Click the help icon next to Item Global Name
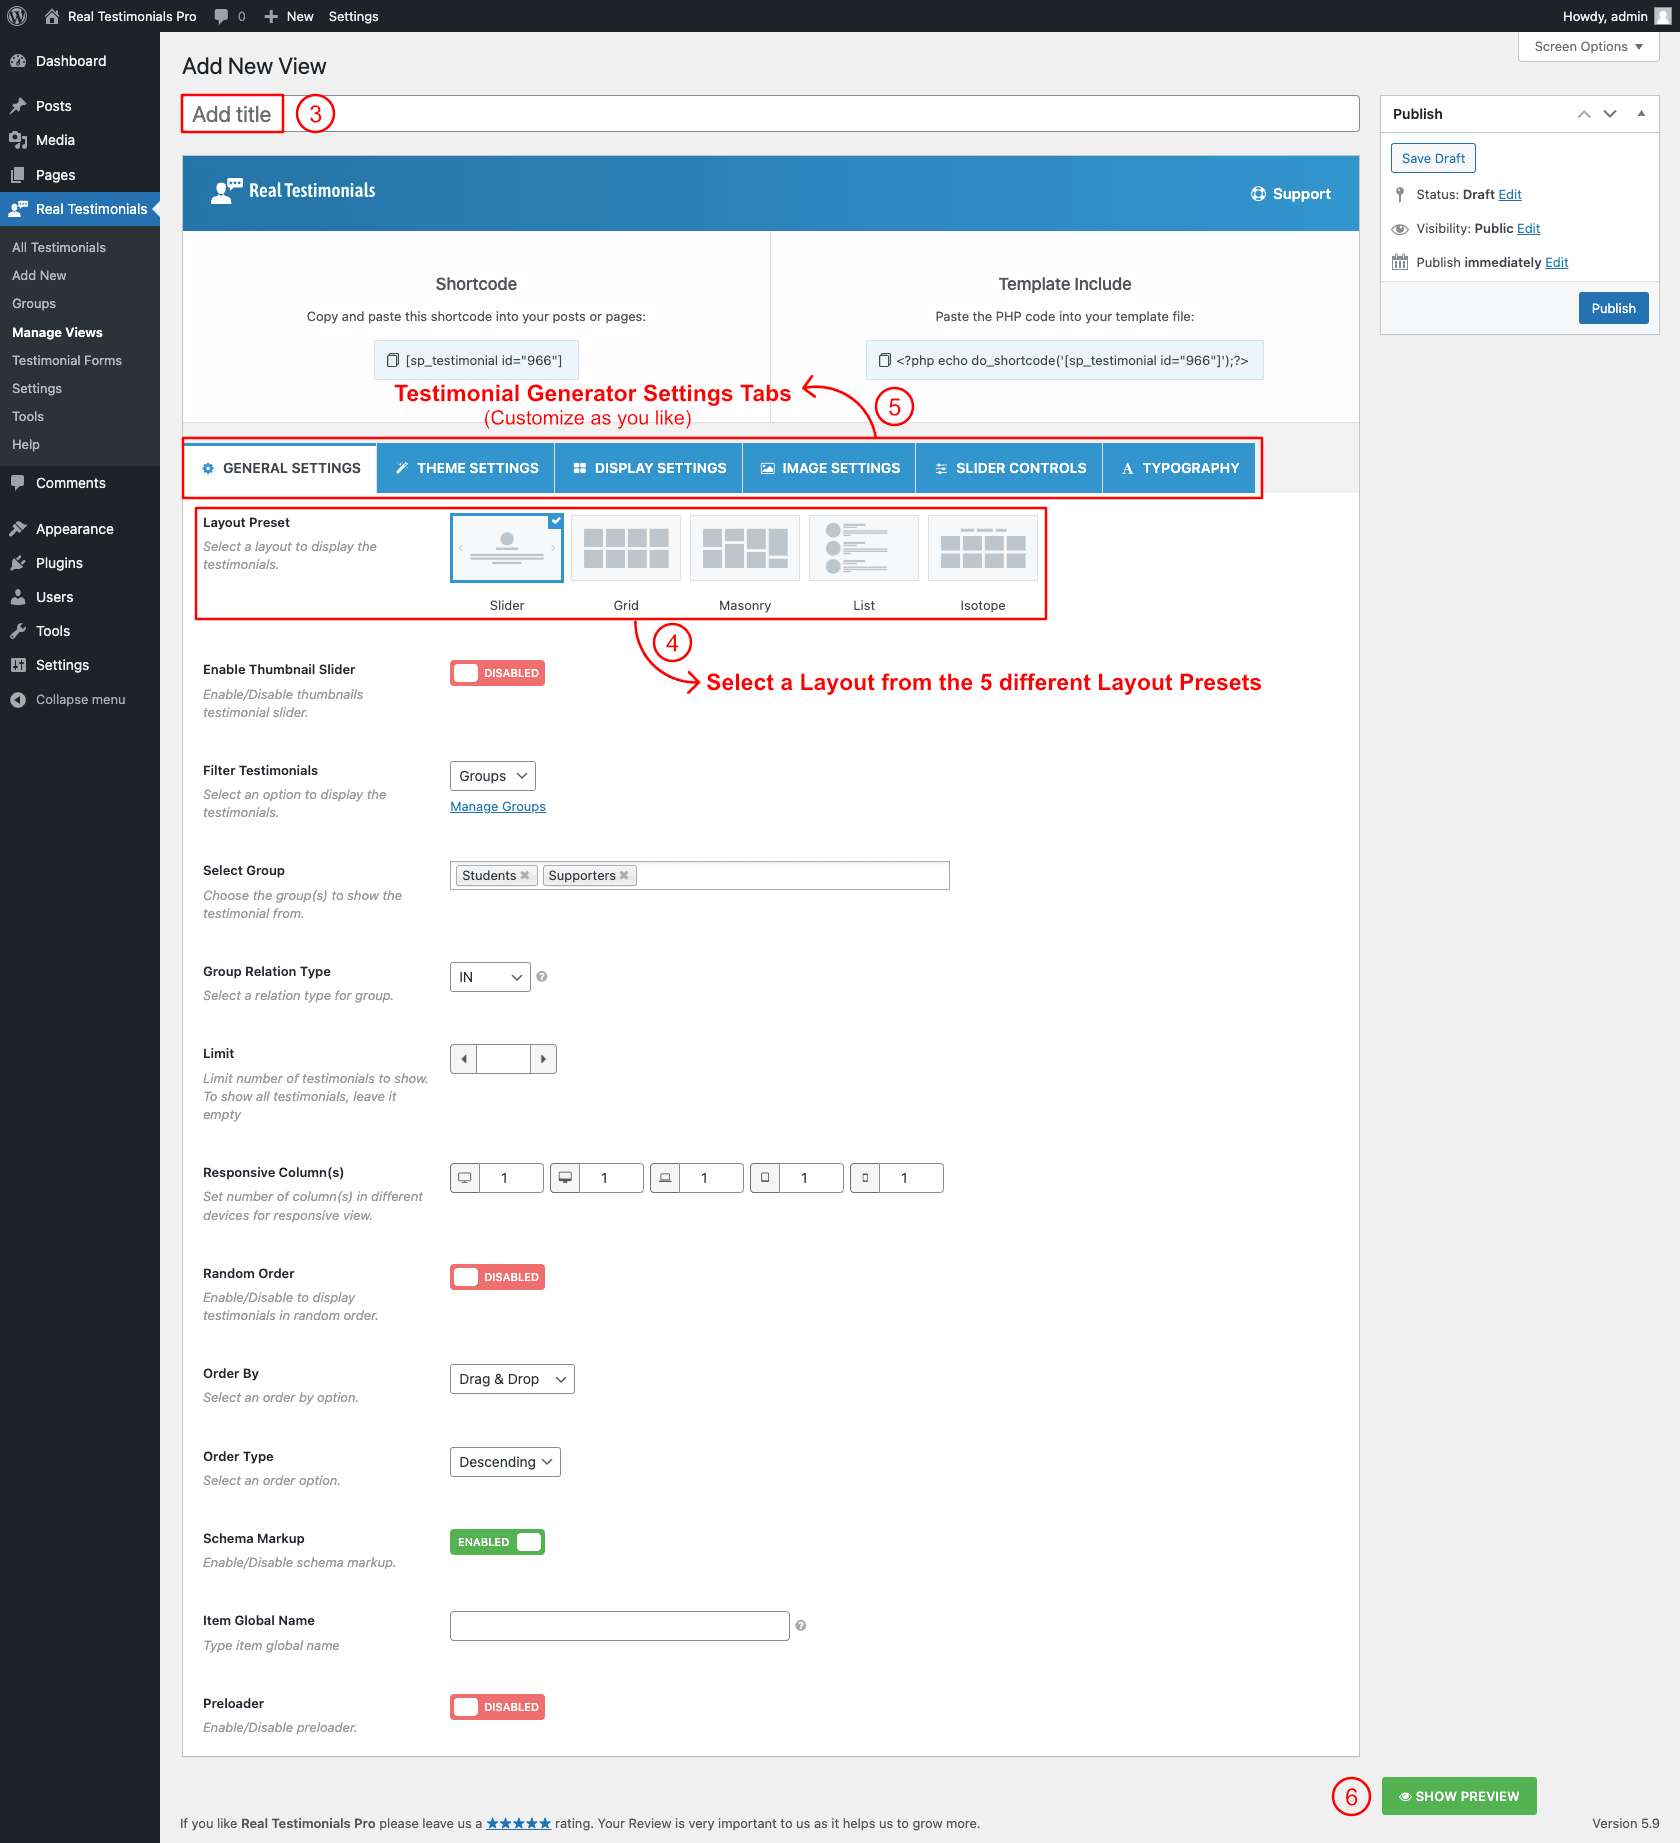Viewport: 1680px width, 1843px height. [801, 1626]
